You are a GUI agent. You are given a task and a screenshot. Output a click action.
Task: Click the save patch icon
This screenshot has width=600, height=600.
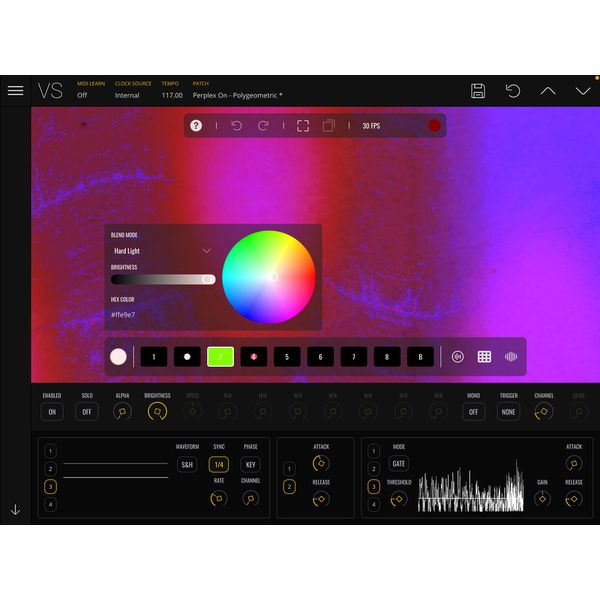(x=478, y=91)
